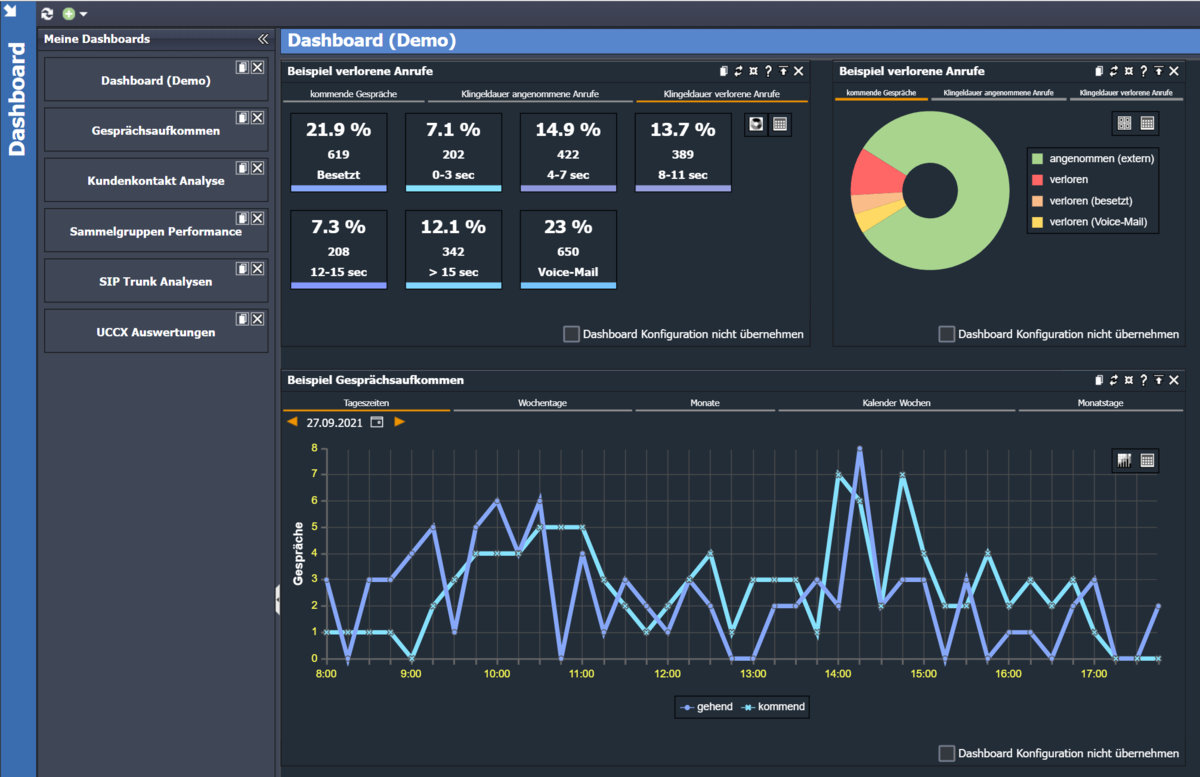Refresh the Beispiel Gesprächsaufkommen widget
The height and width of the screenshot is (777, 1200).
(x=1114, y=380)
